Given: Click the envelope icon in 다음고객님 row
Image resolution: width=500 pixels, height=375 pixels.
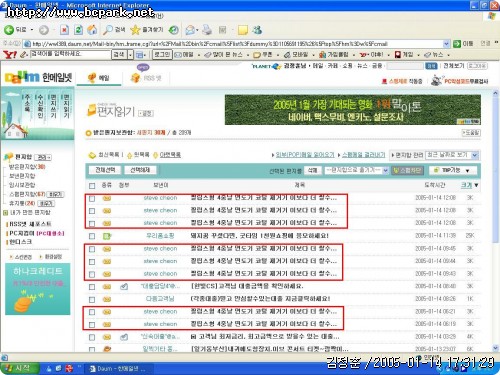Looking at the screenshot, I should [107, 299].
